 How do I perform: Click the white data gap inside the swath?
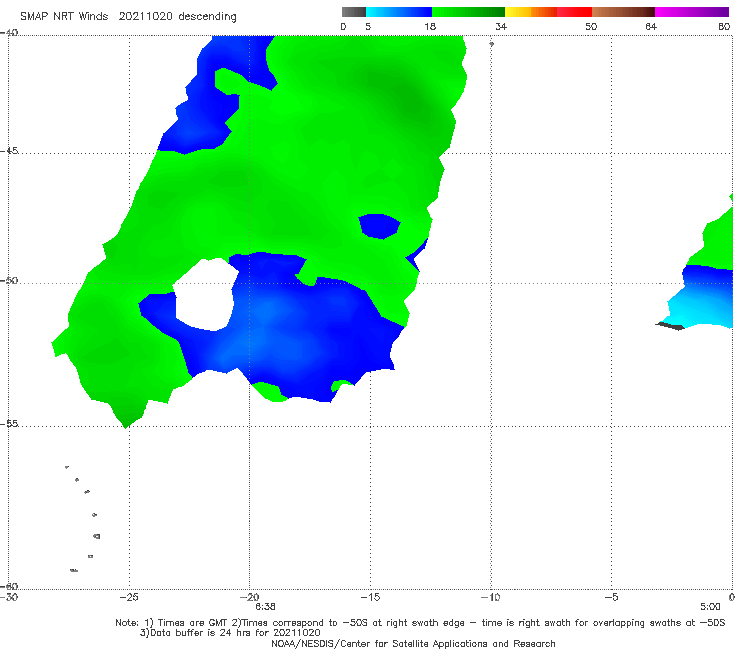pyautogui.click(x=206, y=295)
